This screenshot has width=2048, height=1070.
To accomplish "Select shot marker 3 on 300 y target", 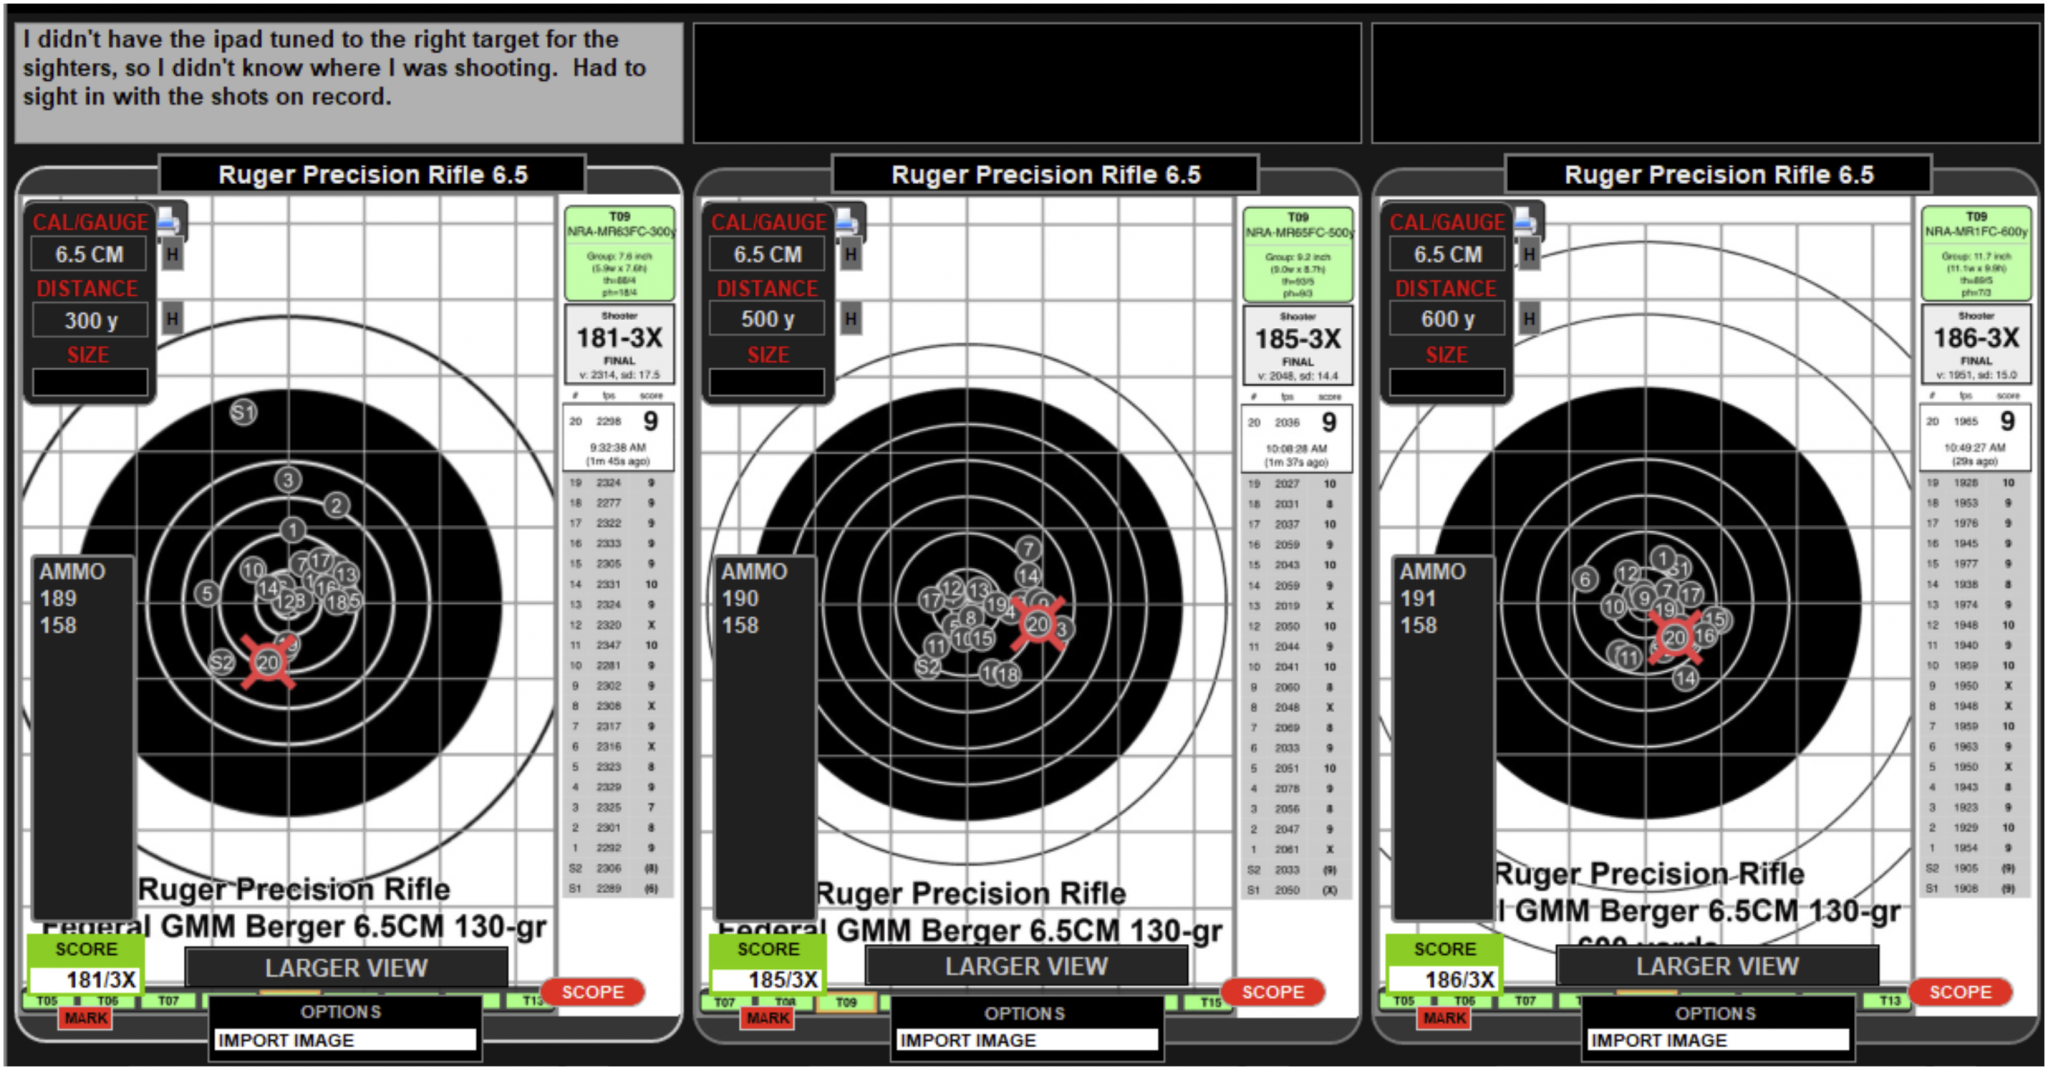I will 288,480.
